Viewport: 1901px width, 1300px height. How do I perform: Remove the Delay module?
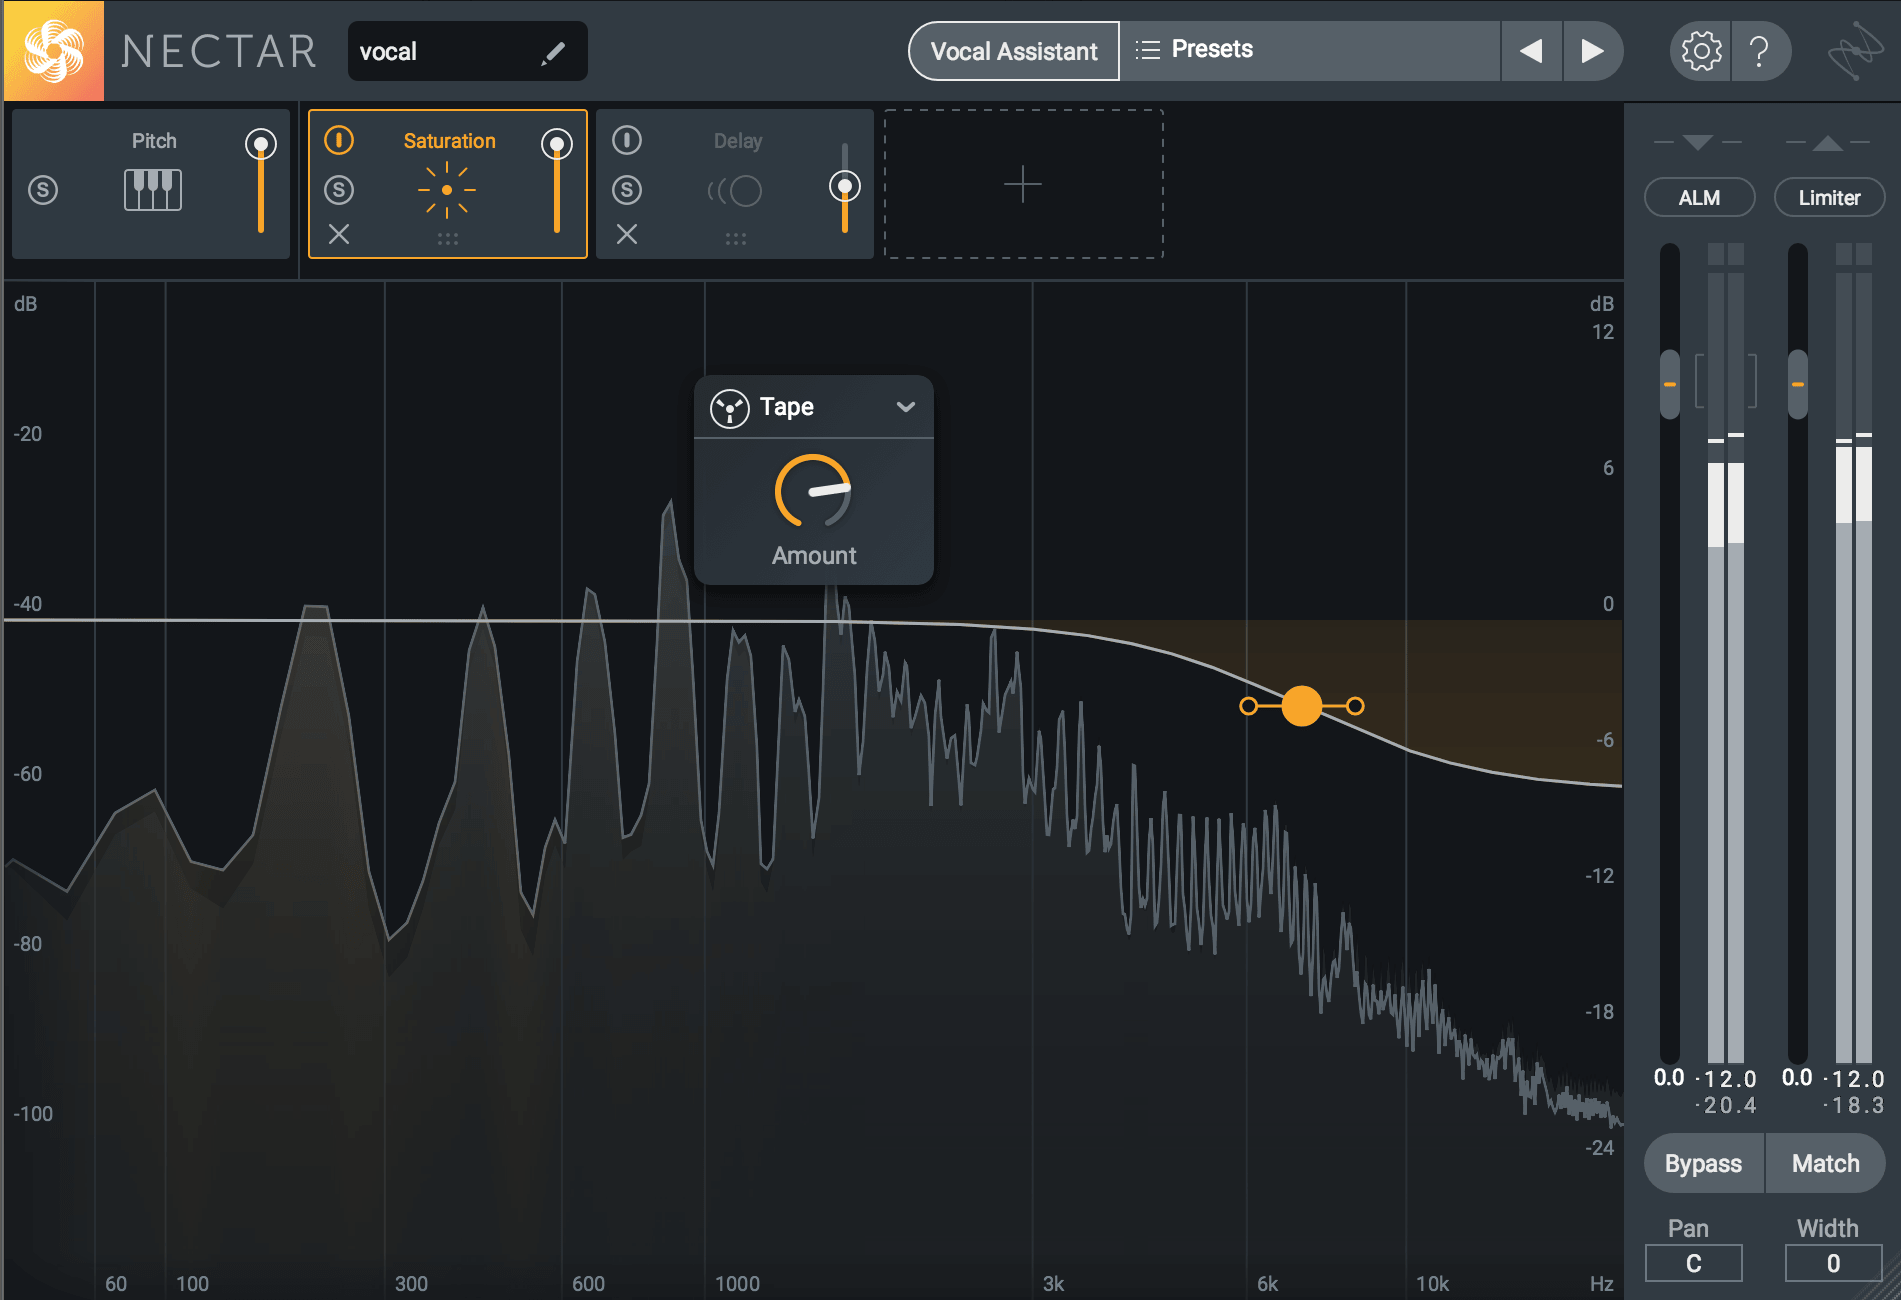627,234
